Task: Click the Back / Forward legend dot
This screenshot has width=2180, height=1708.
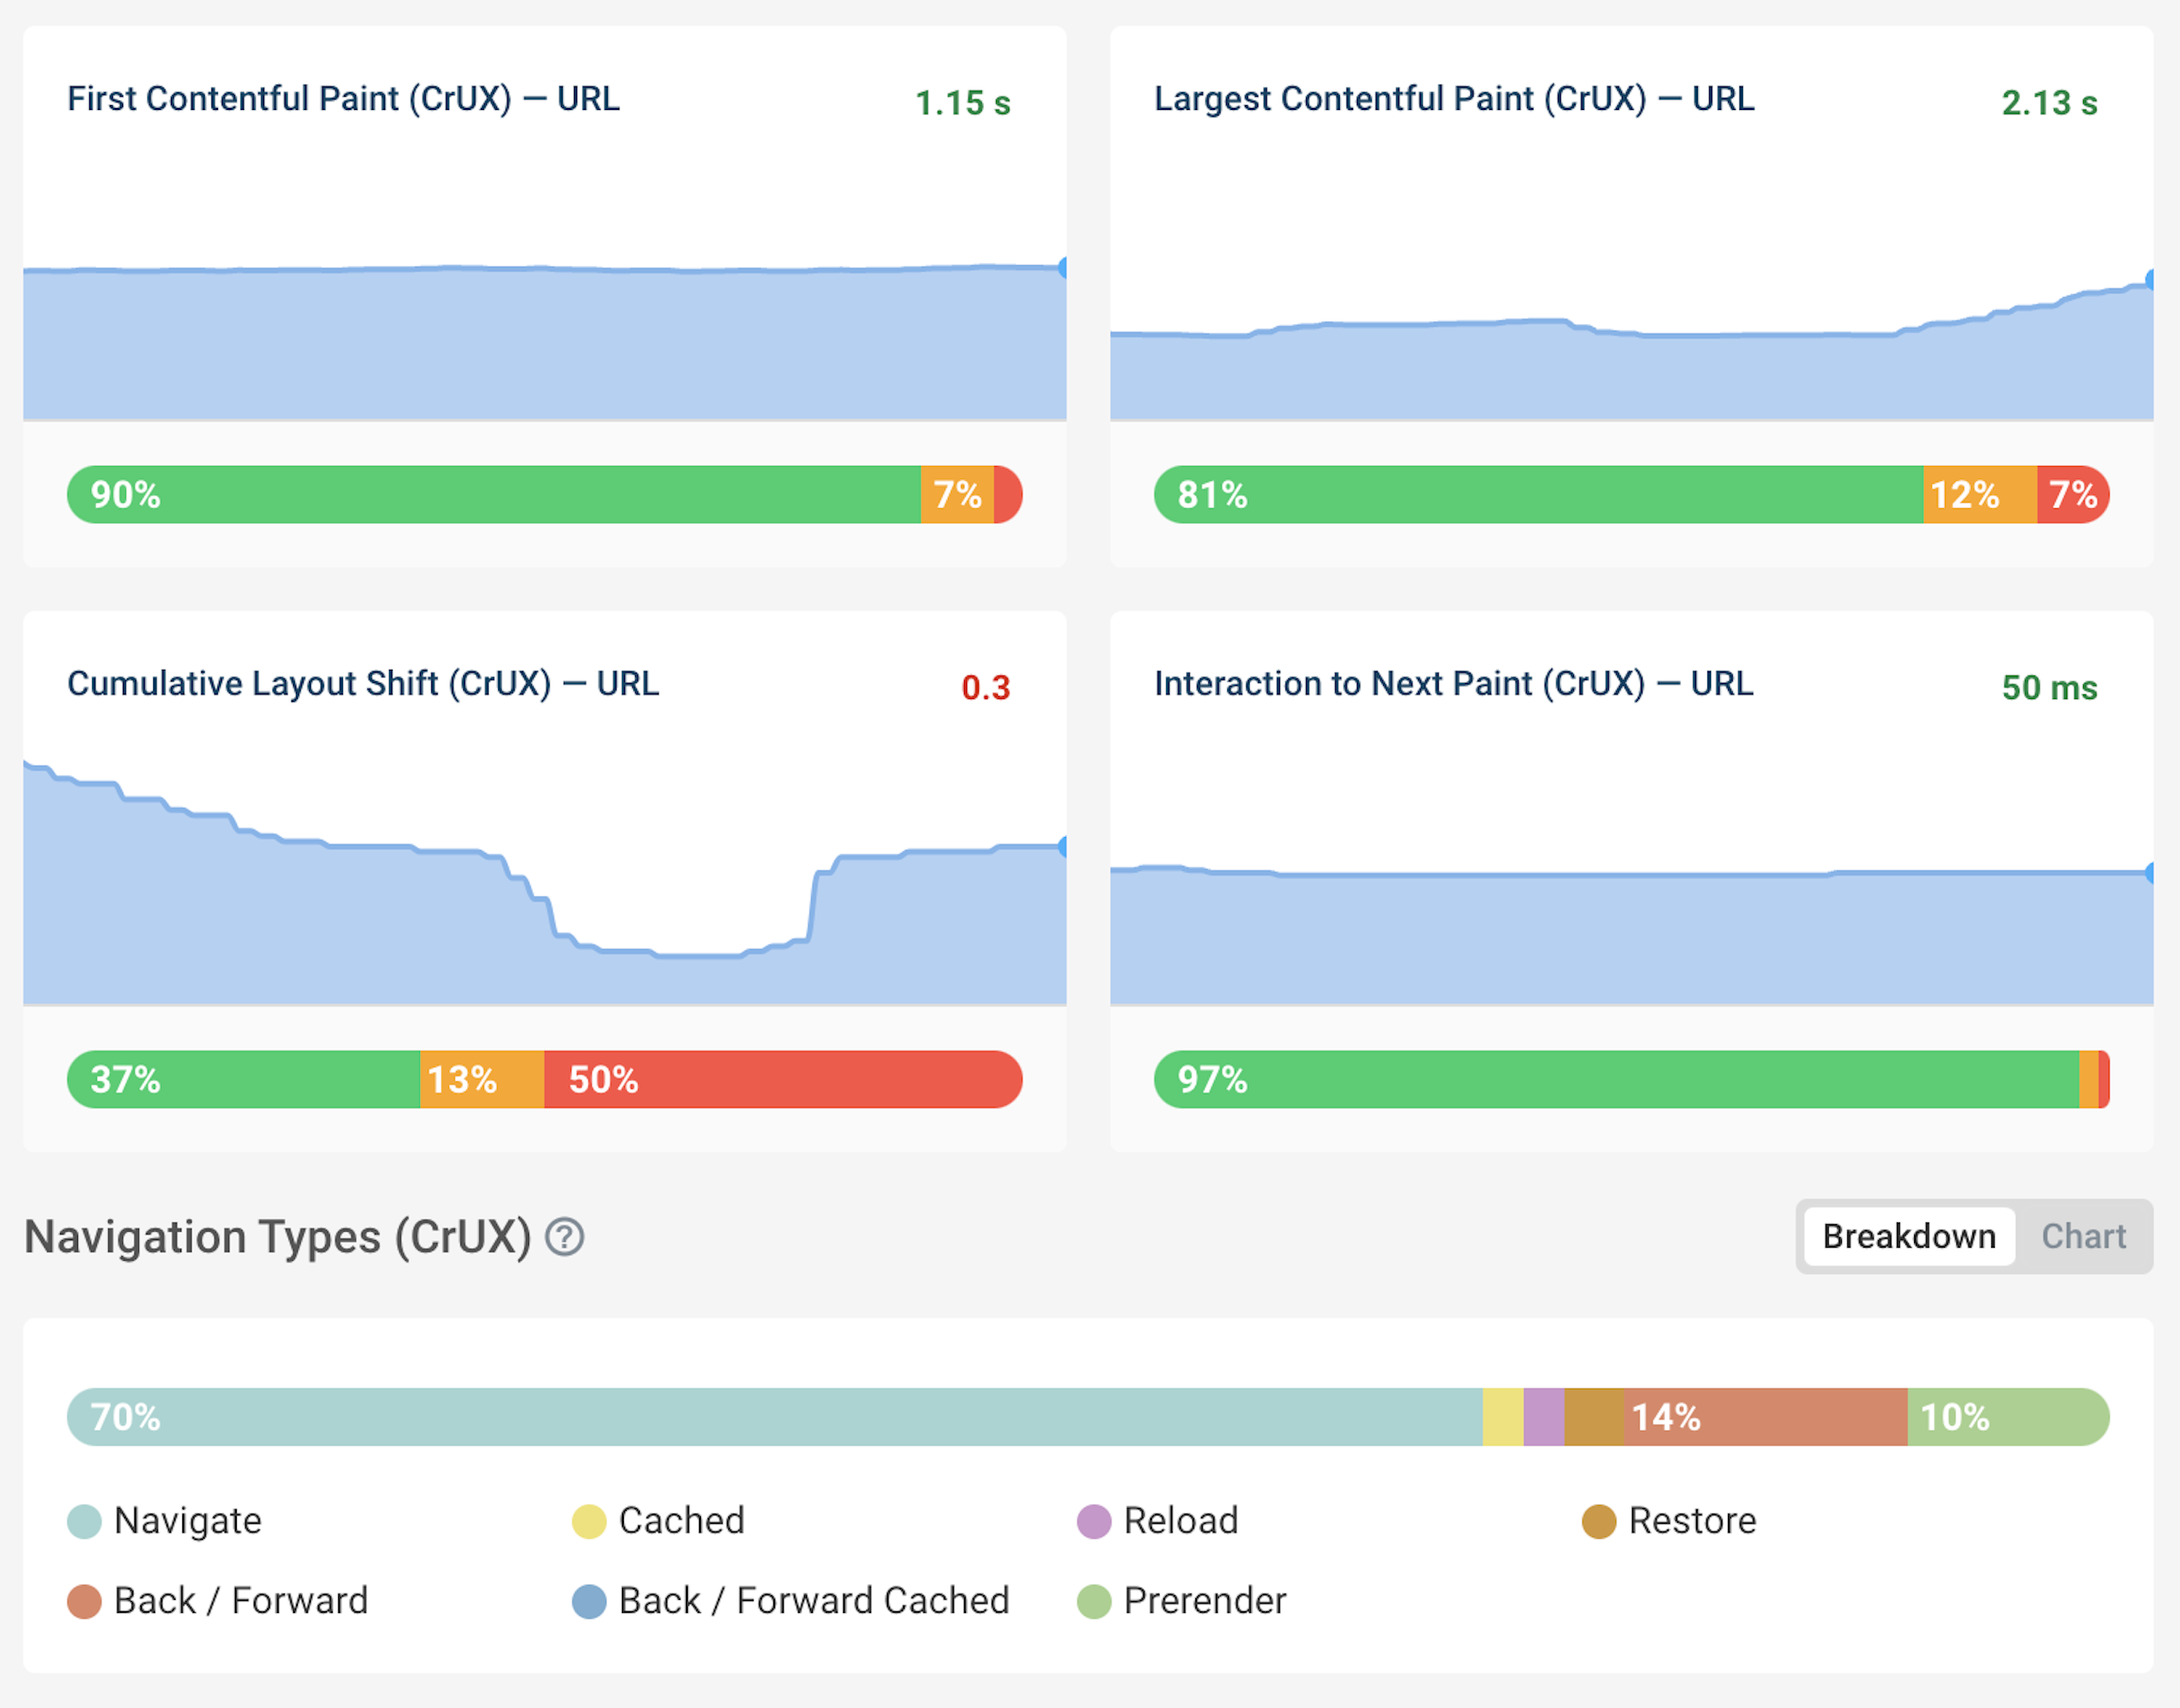Action: coord(85,1601)
